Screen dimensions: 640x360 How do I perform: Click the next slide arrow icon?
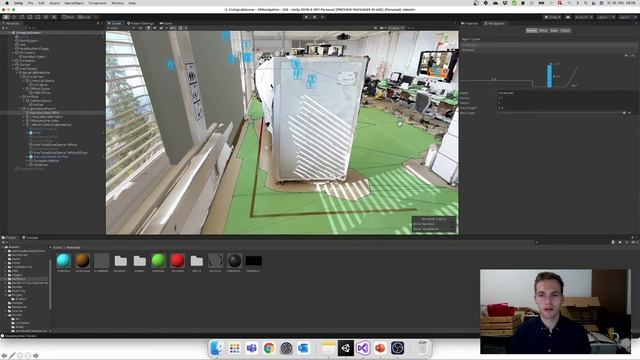tap(36, 356)
